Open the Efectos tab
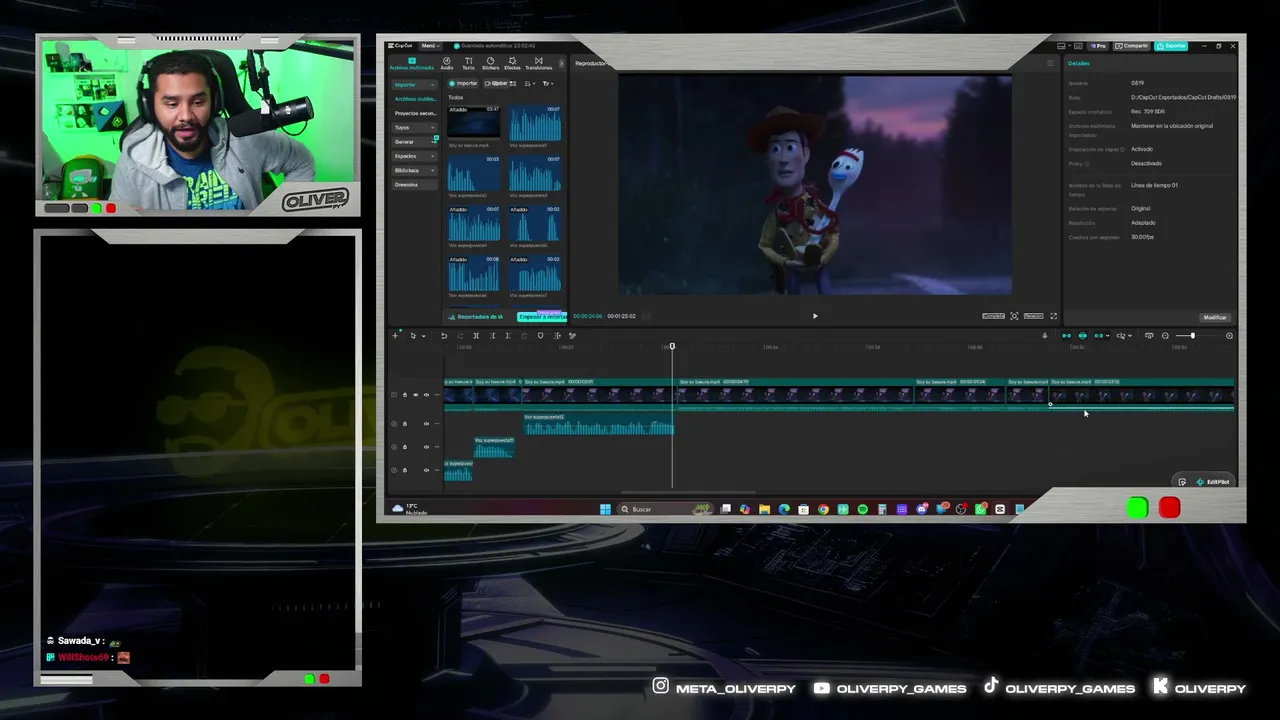 [512, 63]
